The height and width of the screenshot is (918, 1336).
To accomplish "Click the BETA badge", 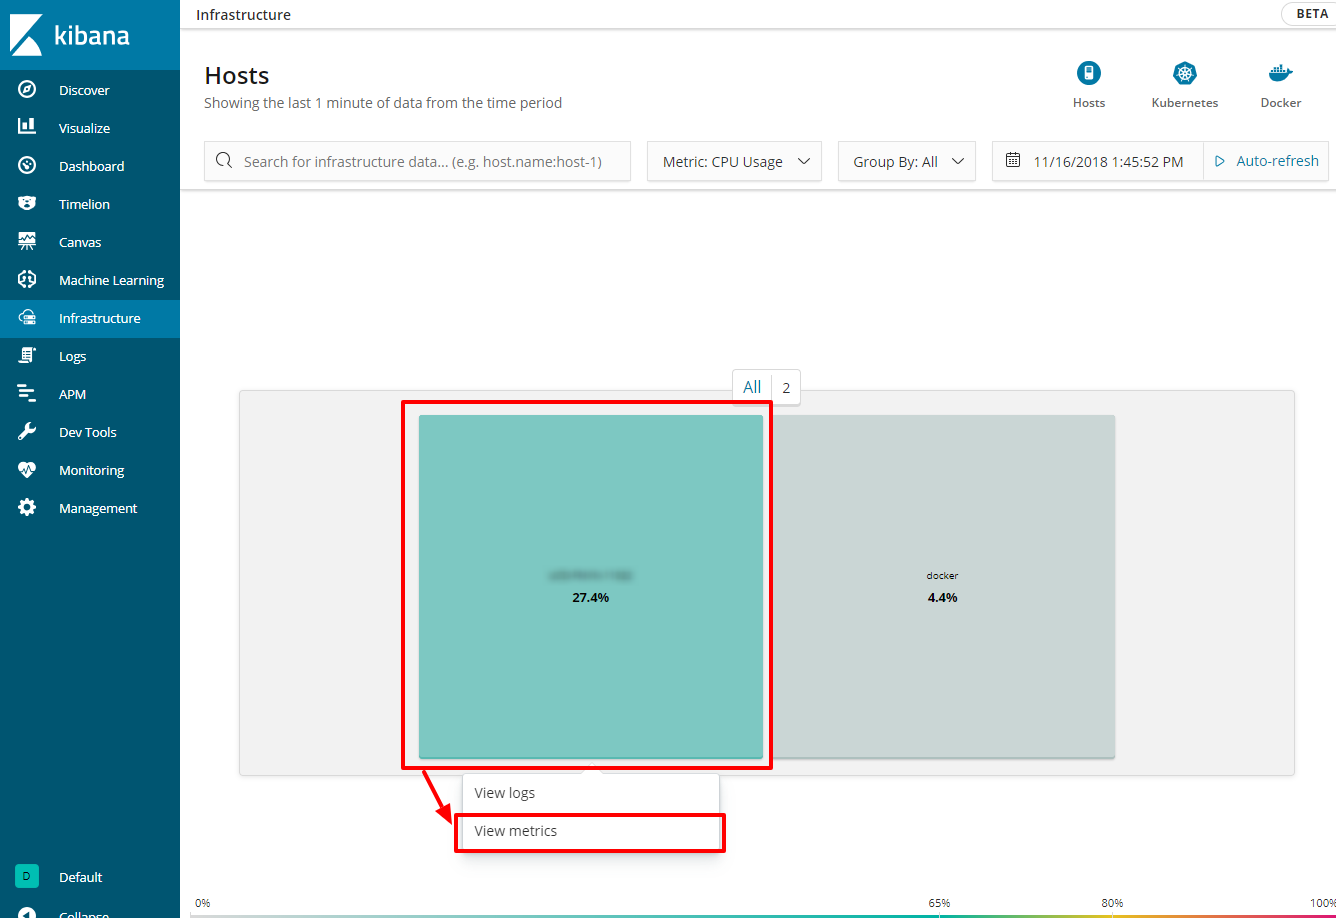I will click(x=1312, y=14).
